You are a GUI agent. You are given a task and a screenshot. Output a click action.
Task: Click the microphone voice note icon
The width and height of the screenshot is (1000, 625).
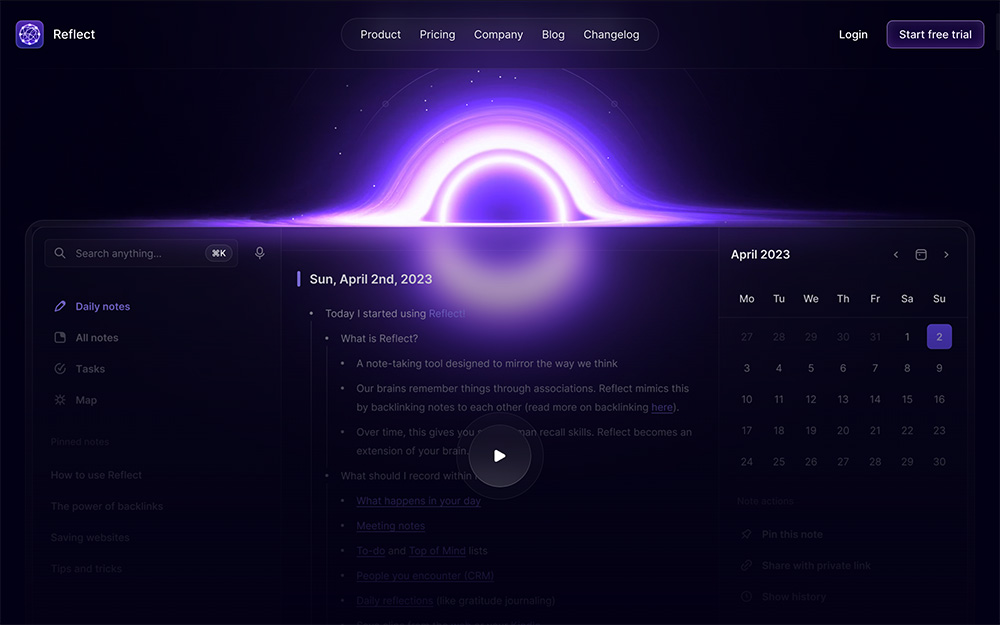tap(260, 253)
